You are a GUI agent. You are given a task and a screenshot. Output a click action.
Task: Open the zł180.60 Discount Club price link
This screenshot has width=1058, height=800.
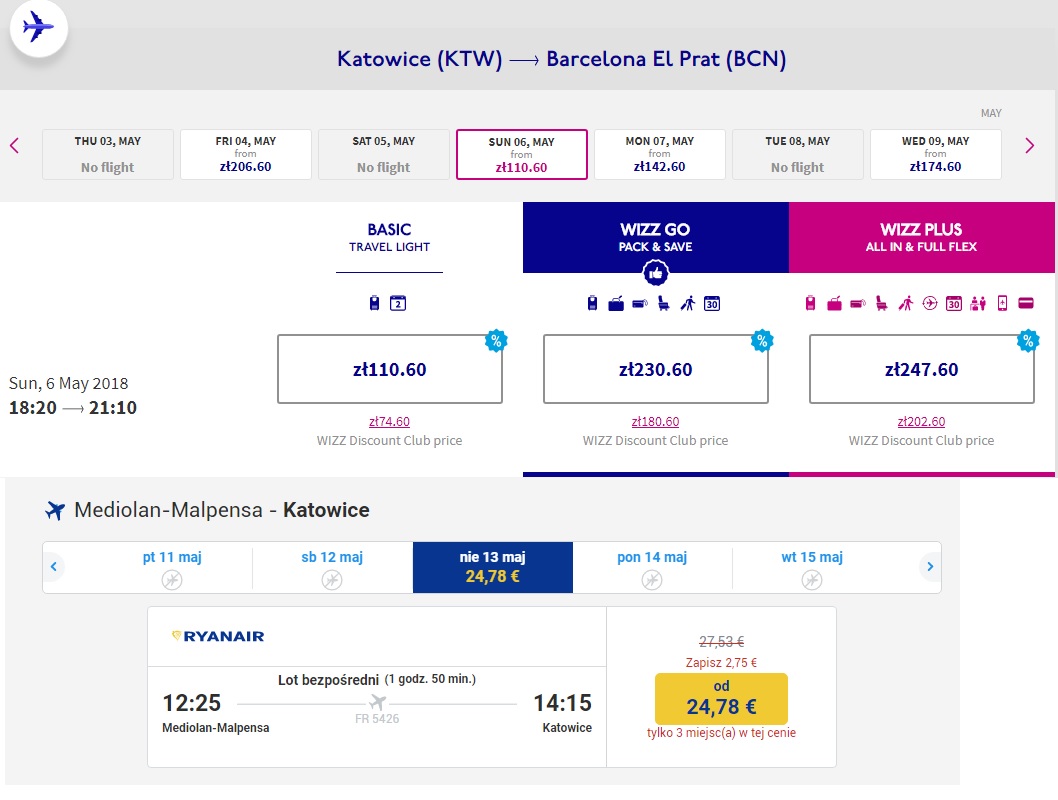655,422
